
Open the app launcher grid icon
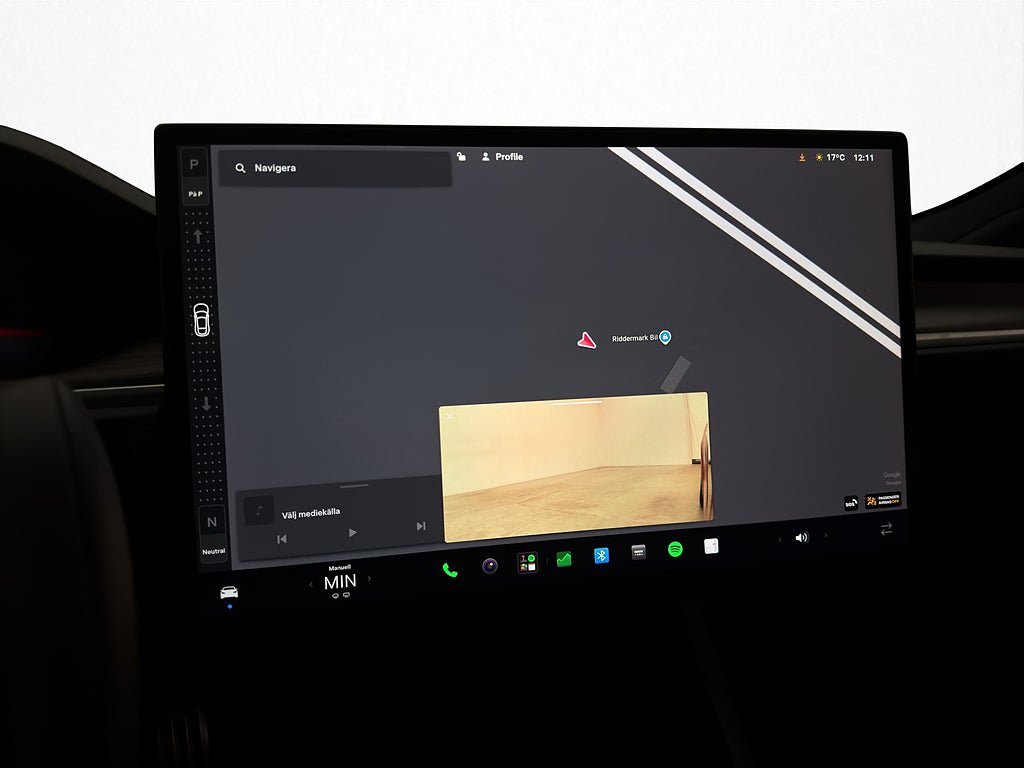pos(527,562)
